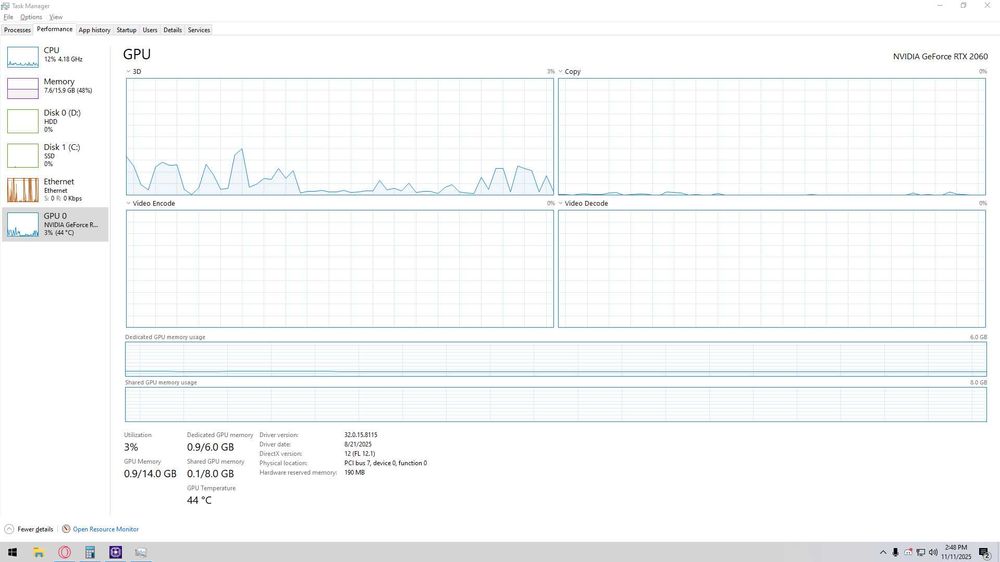1000x562 pixels.
Task: Select the Performance tab
Action: point(54,29)
